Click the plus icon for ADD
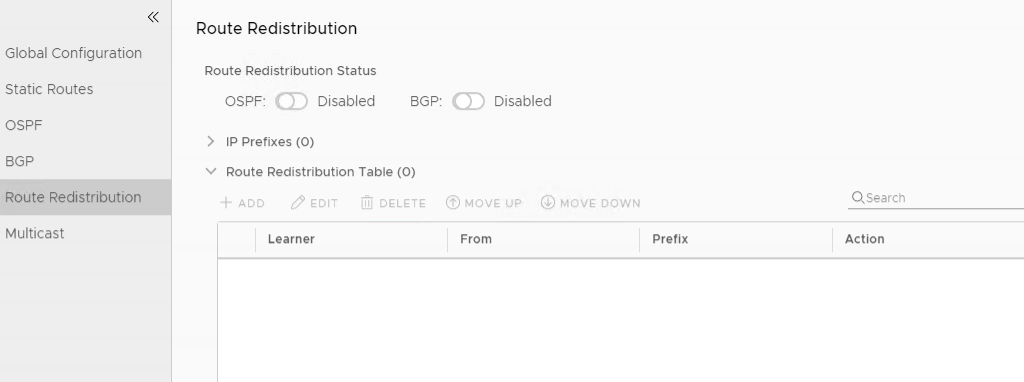This screenshot has height=382, width=1024. [226, 202]
